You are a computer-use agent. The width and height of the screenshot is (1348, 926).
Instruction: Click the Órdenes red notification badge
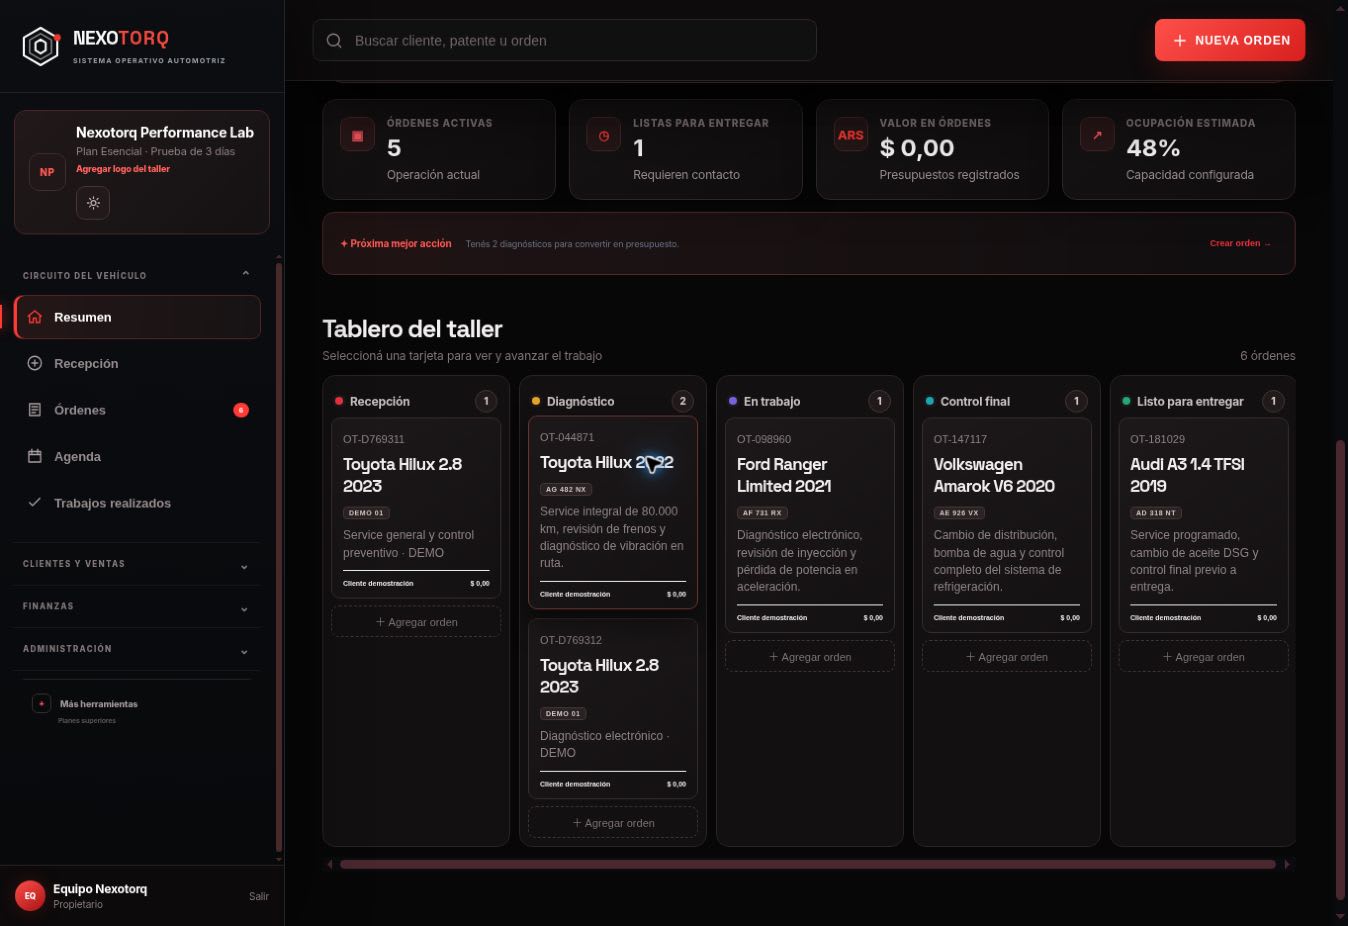(241, 410)
